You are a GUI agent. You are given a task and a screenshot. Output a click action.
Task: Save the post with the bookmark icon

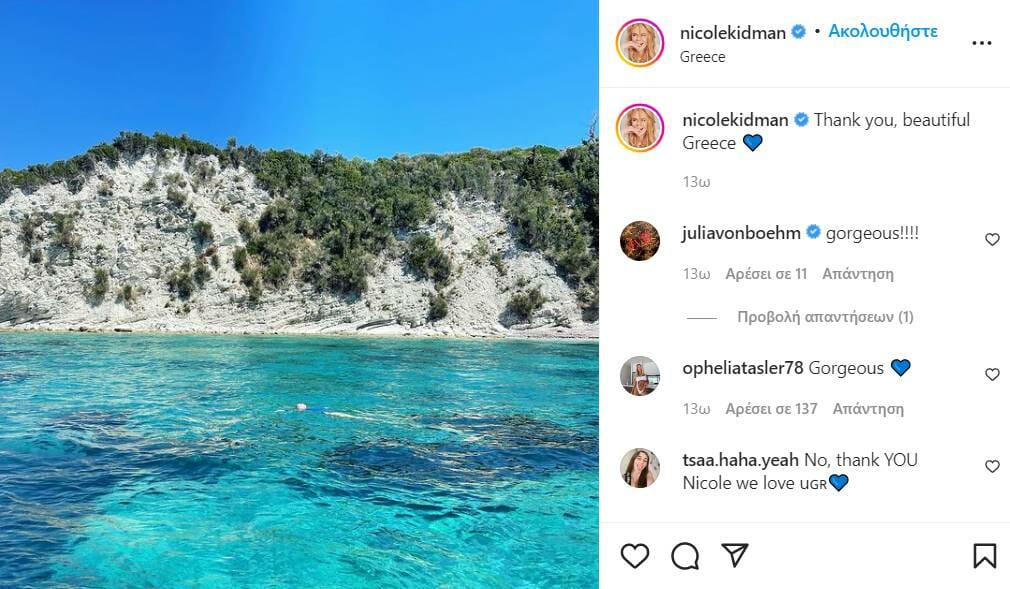pyautogui.click(x=984, y=556)
